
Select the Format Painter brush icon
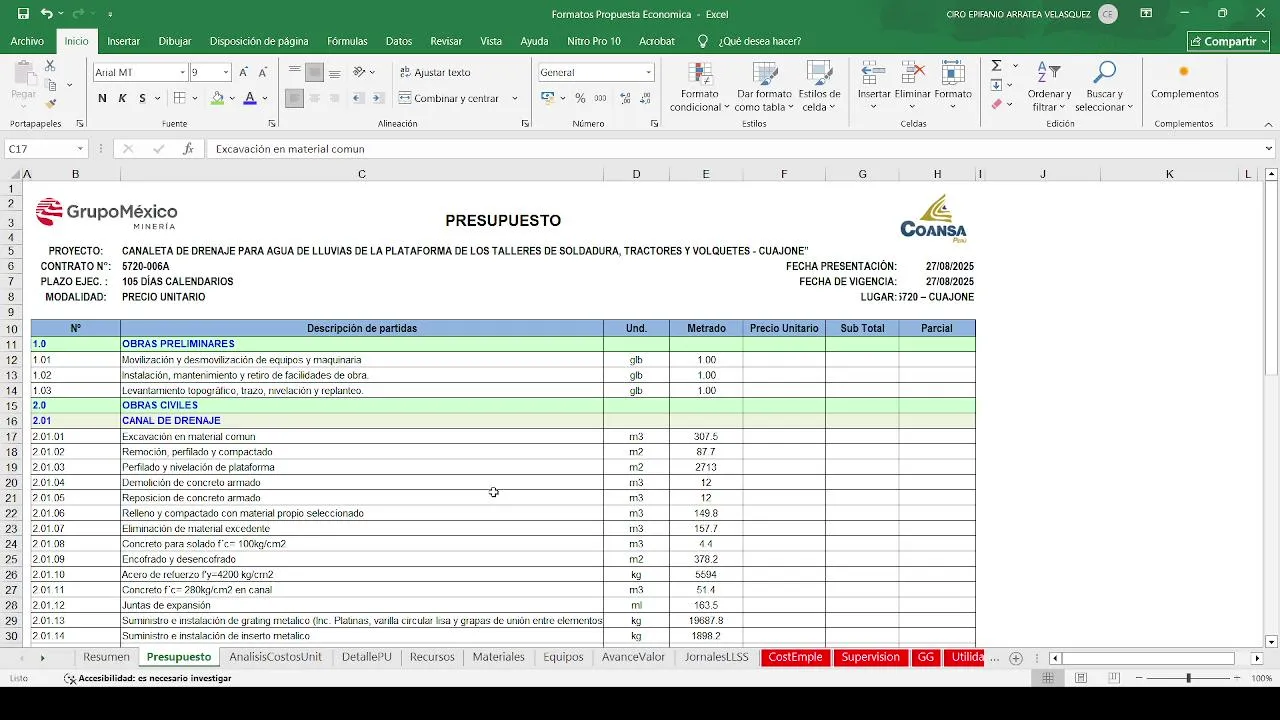[50, 103]
